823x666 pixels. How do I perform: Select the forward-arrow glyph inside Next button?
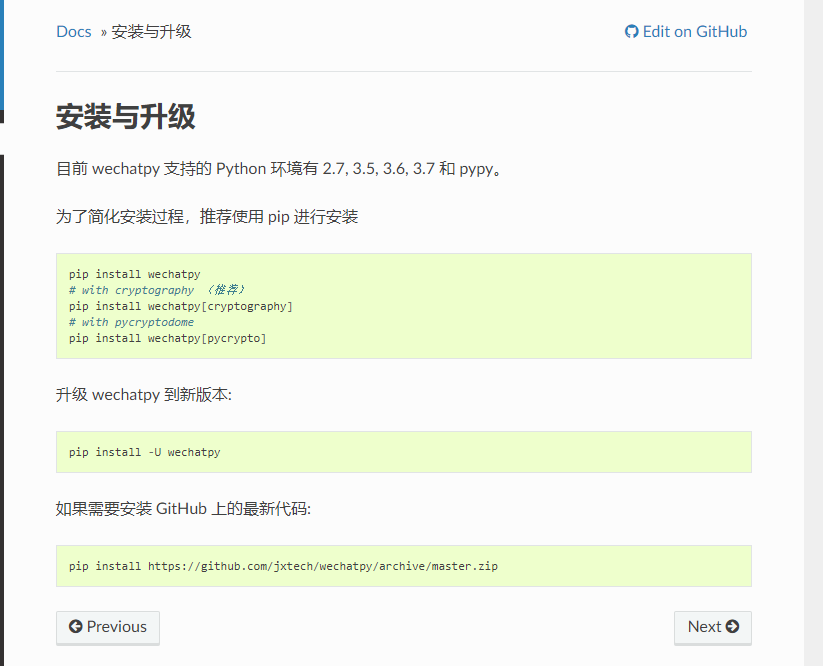[x=730, y=627]
